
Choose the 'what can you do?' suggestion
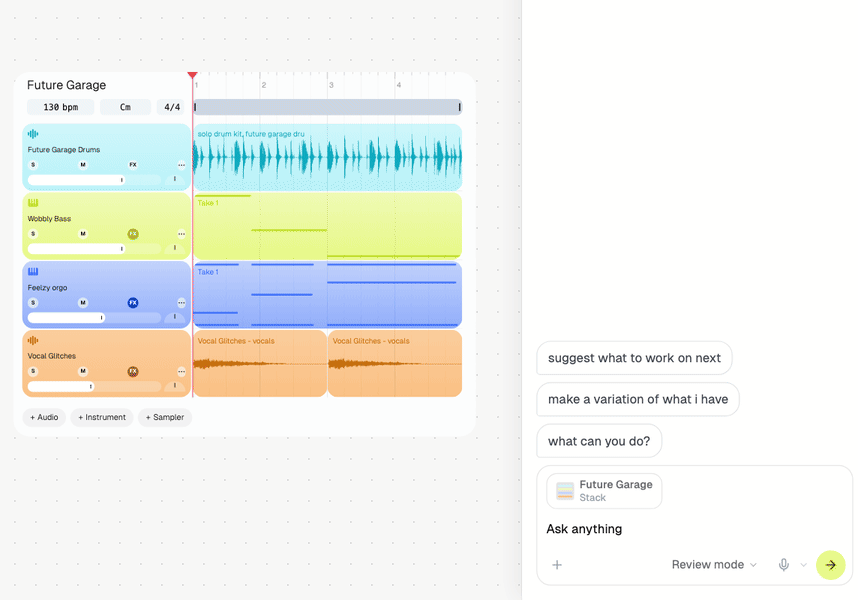click(599, 441)
